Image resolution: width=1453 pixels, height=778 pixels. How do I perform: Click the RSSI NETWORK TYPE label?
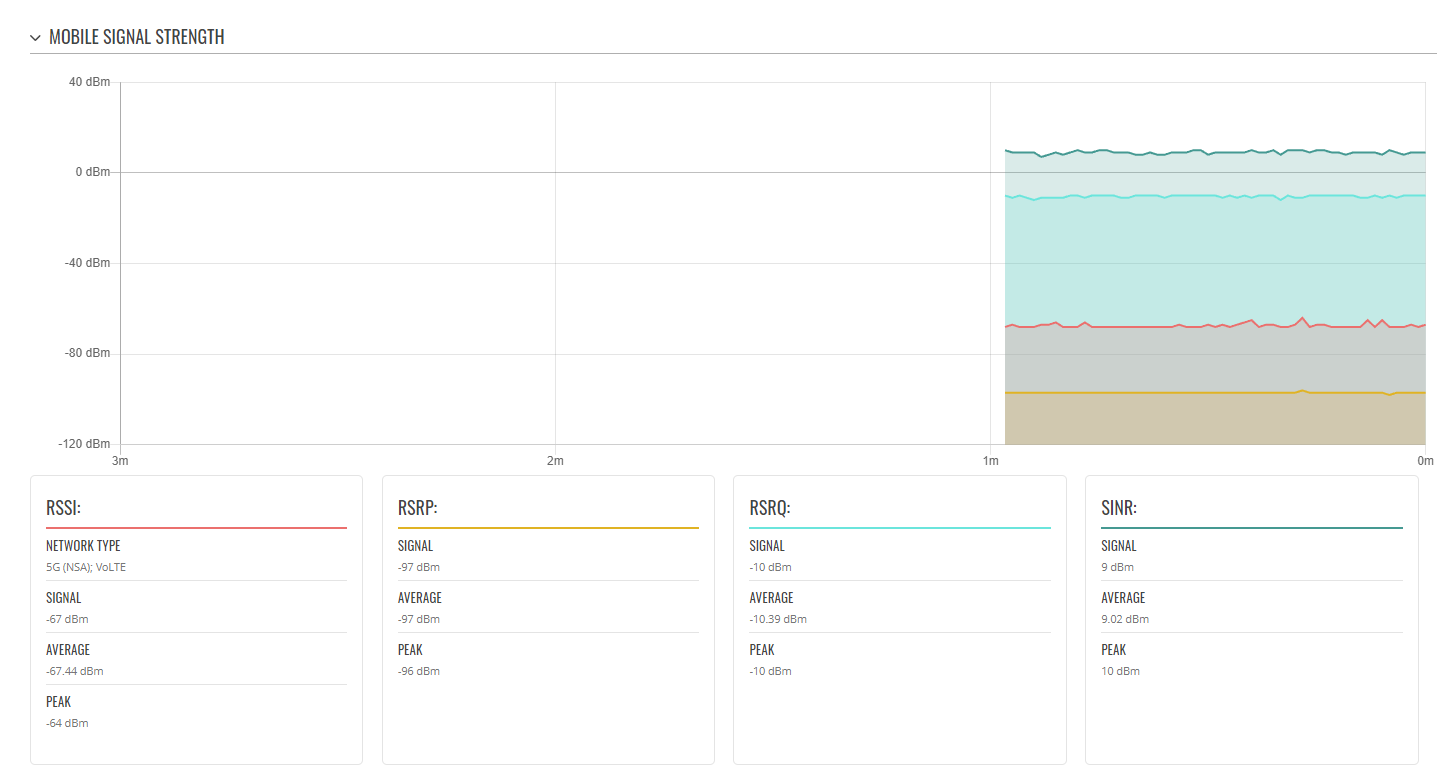tap(83, 546)
